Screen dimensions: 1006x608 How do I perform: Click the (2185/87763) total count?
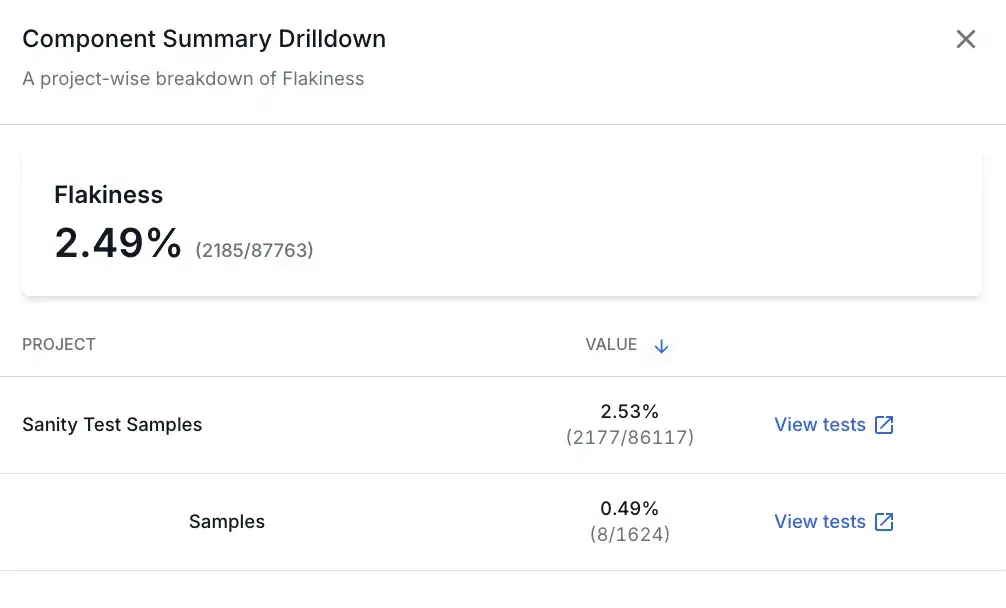click(254, 250)
